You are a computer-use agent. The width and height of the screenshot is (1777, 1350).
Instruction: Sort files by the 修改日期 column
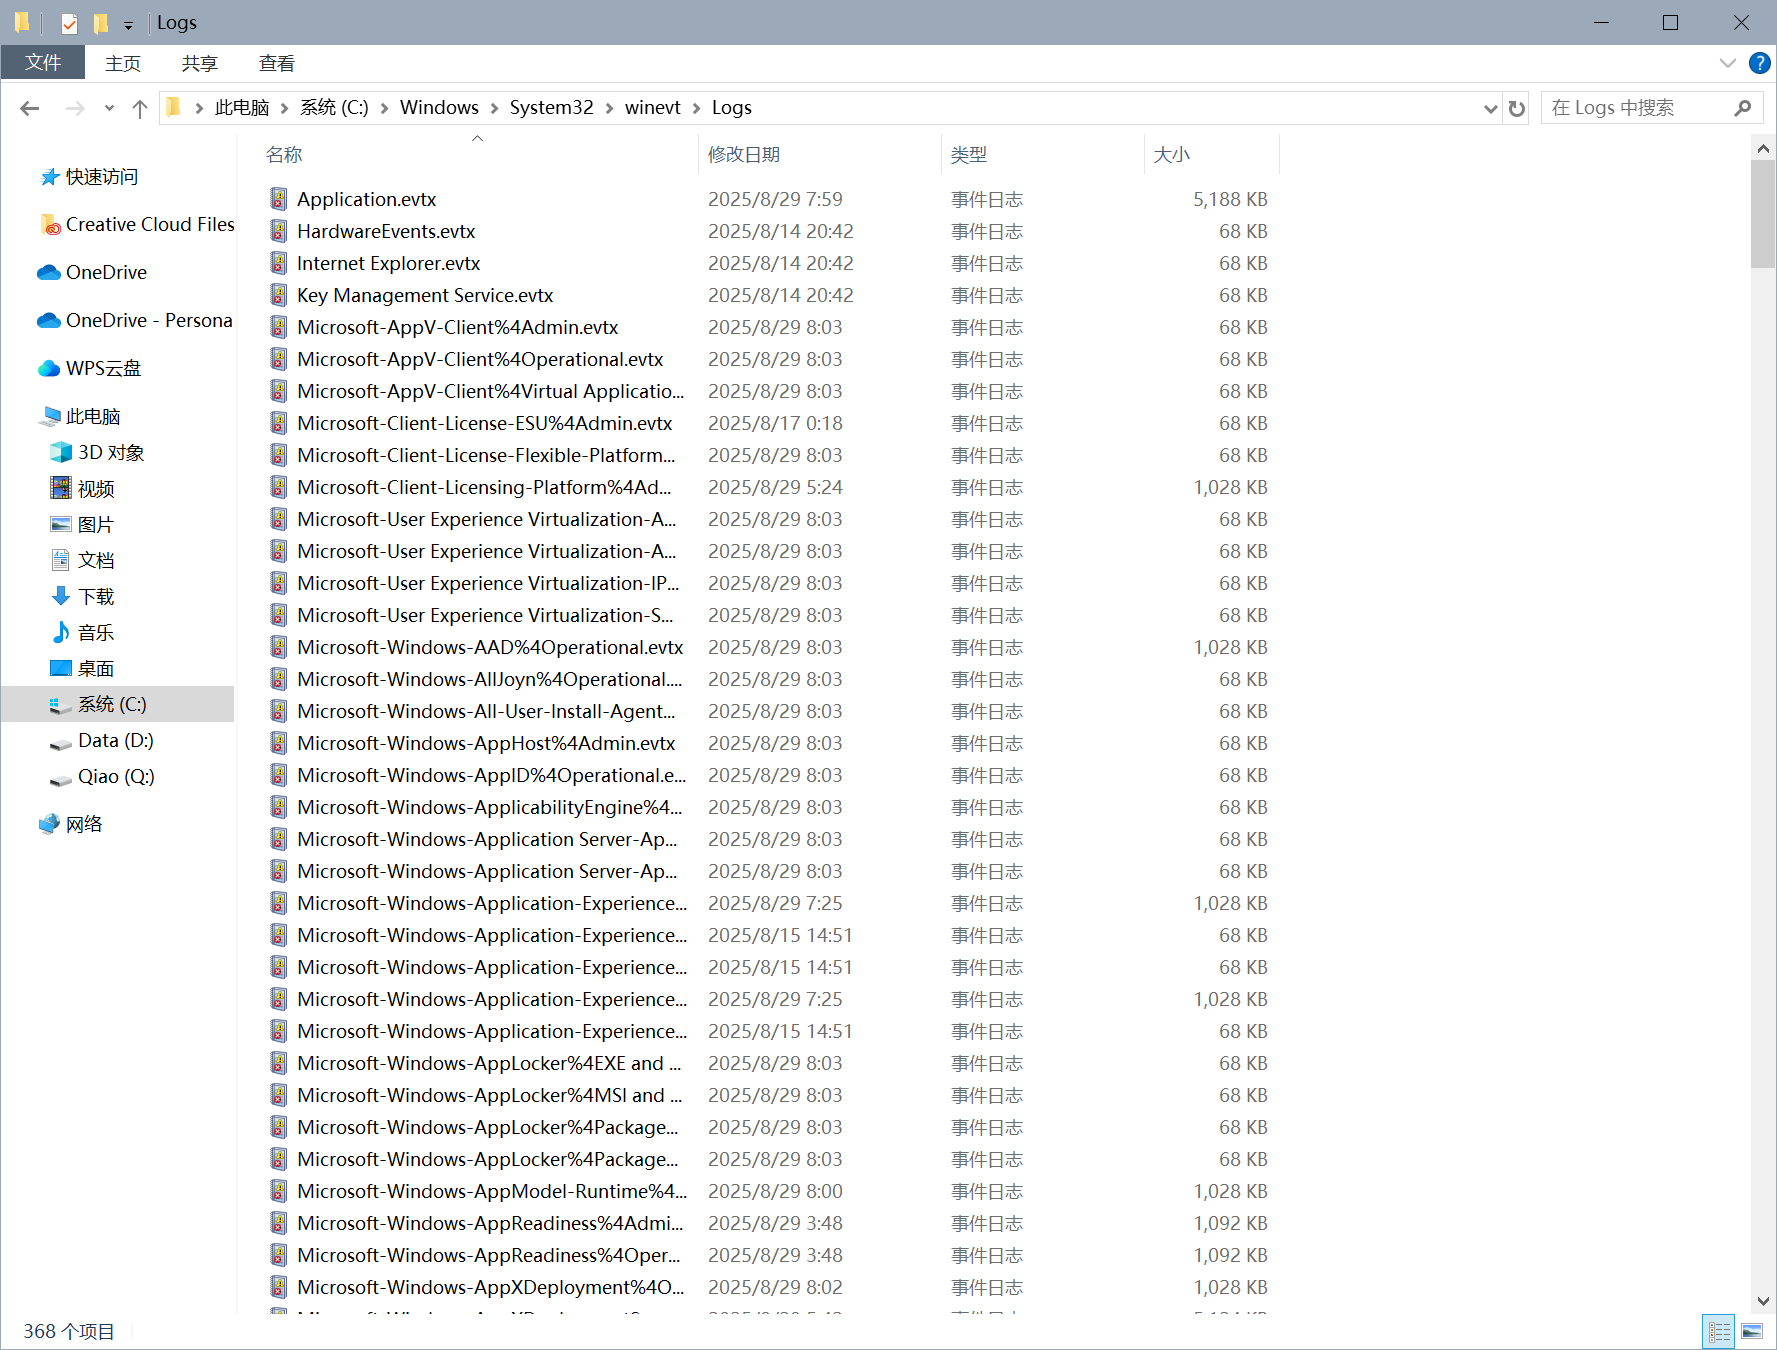click(744, 154)
